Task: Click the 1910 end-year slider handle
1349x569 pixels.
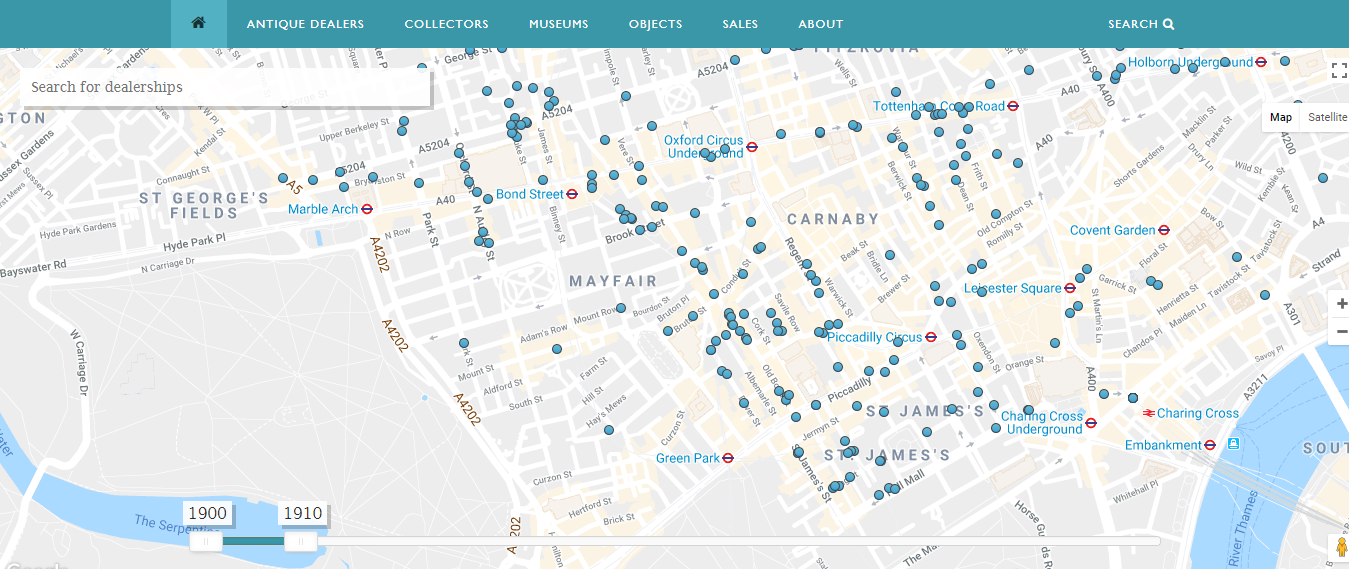Action: pyautogui.click(x=300, y=541)
